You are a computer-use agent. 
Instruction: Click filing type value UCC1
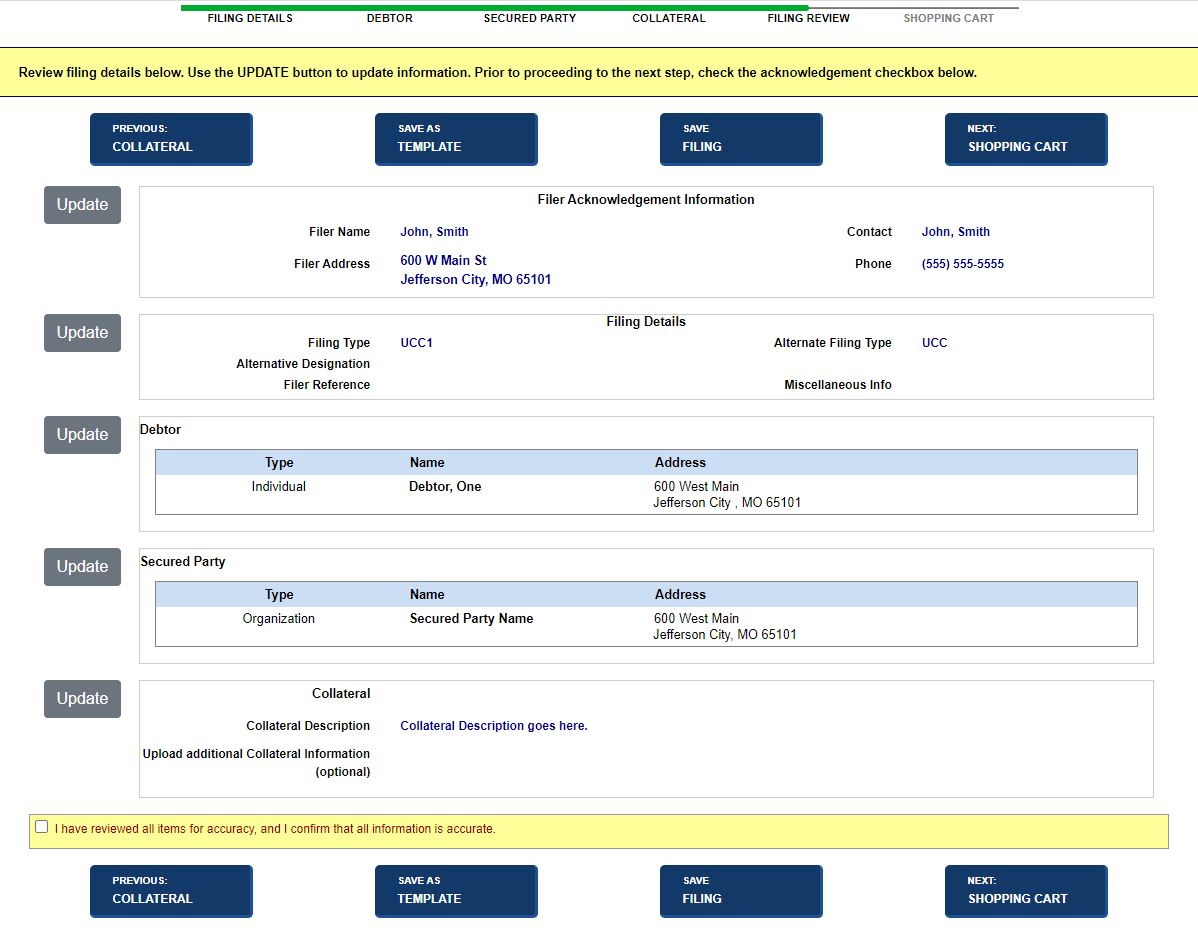(x=416, y=343)
